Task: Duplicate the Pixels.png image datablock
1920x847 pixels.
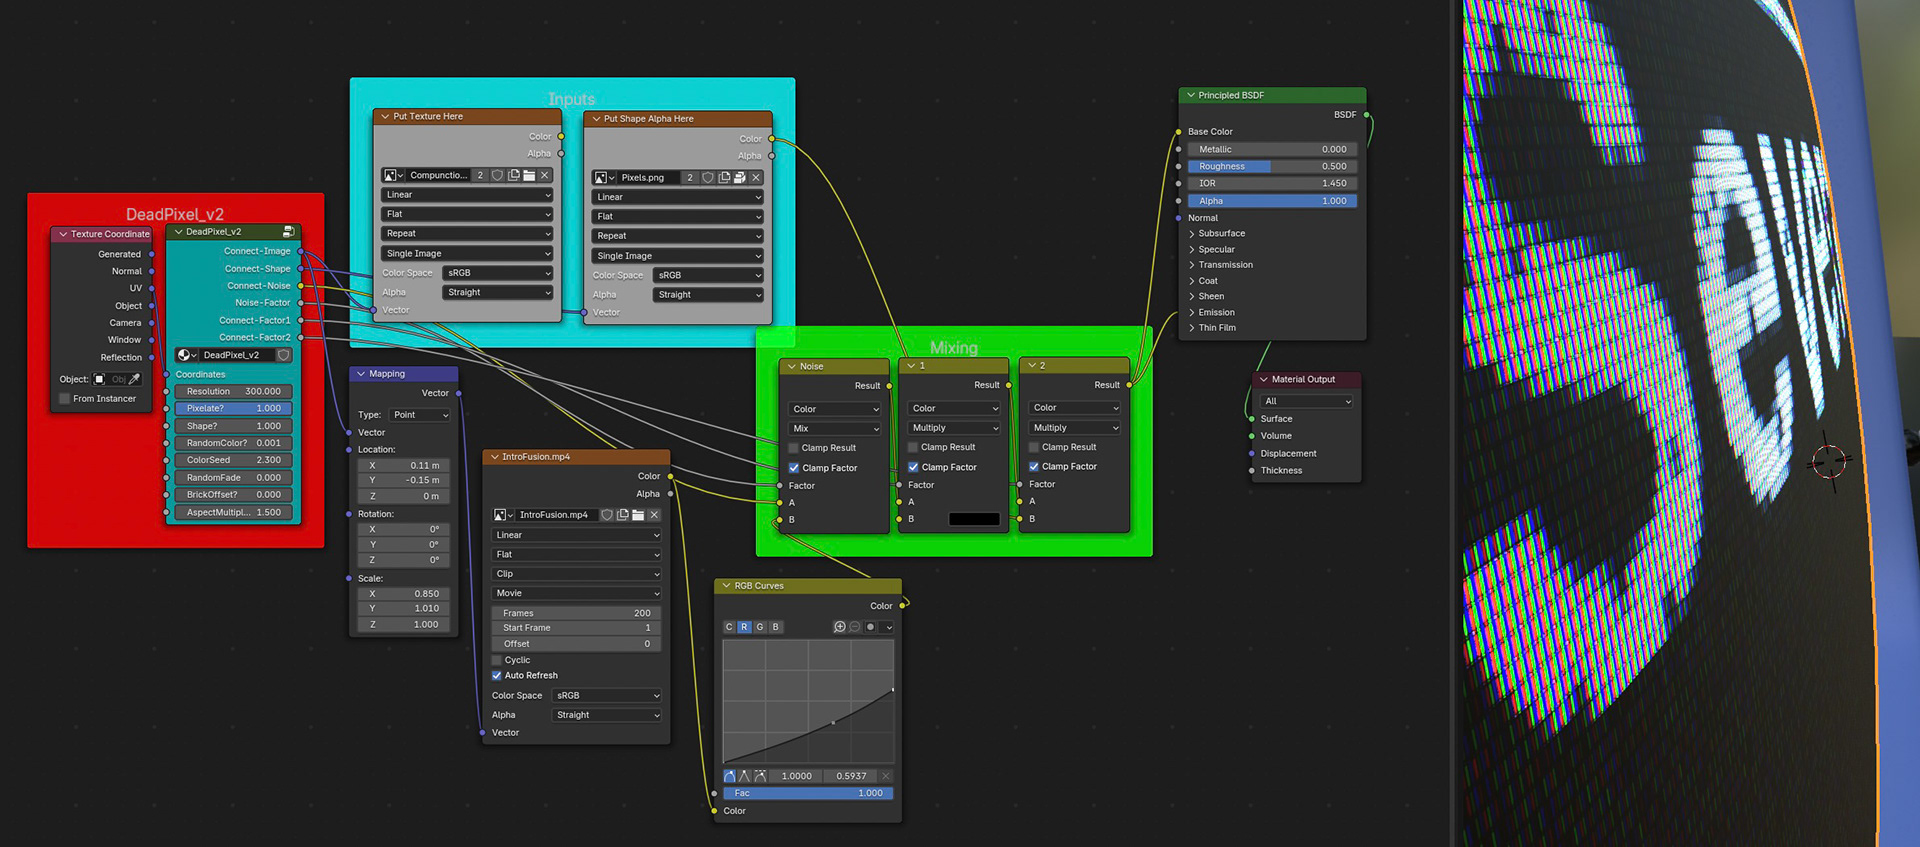Action: click(x=724, y=177)
